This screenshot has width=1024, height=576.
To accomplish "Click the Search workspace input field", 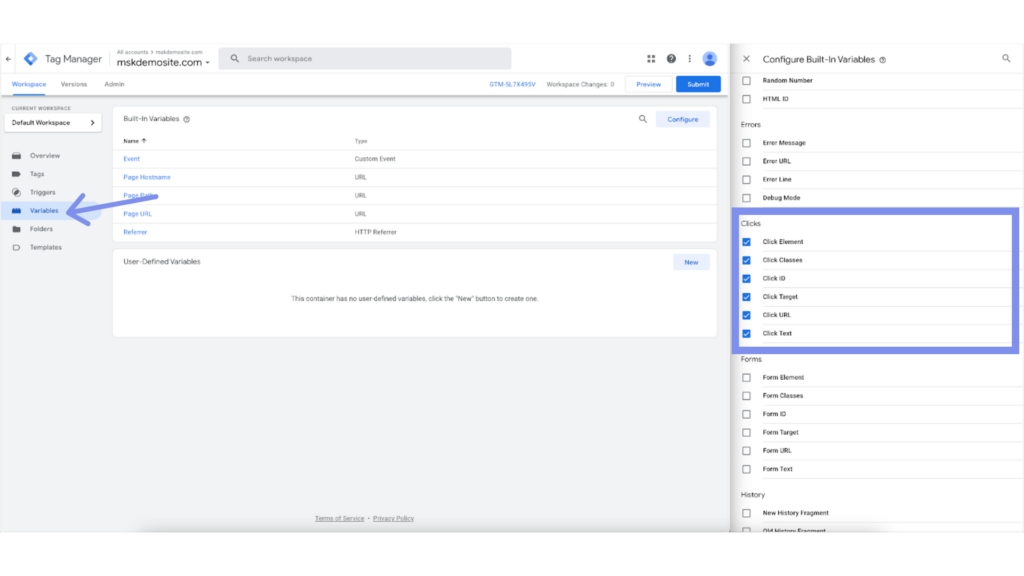I will 365,59.
